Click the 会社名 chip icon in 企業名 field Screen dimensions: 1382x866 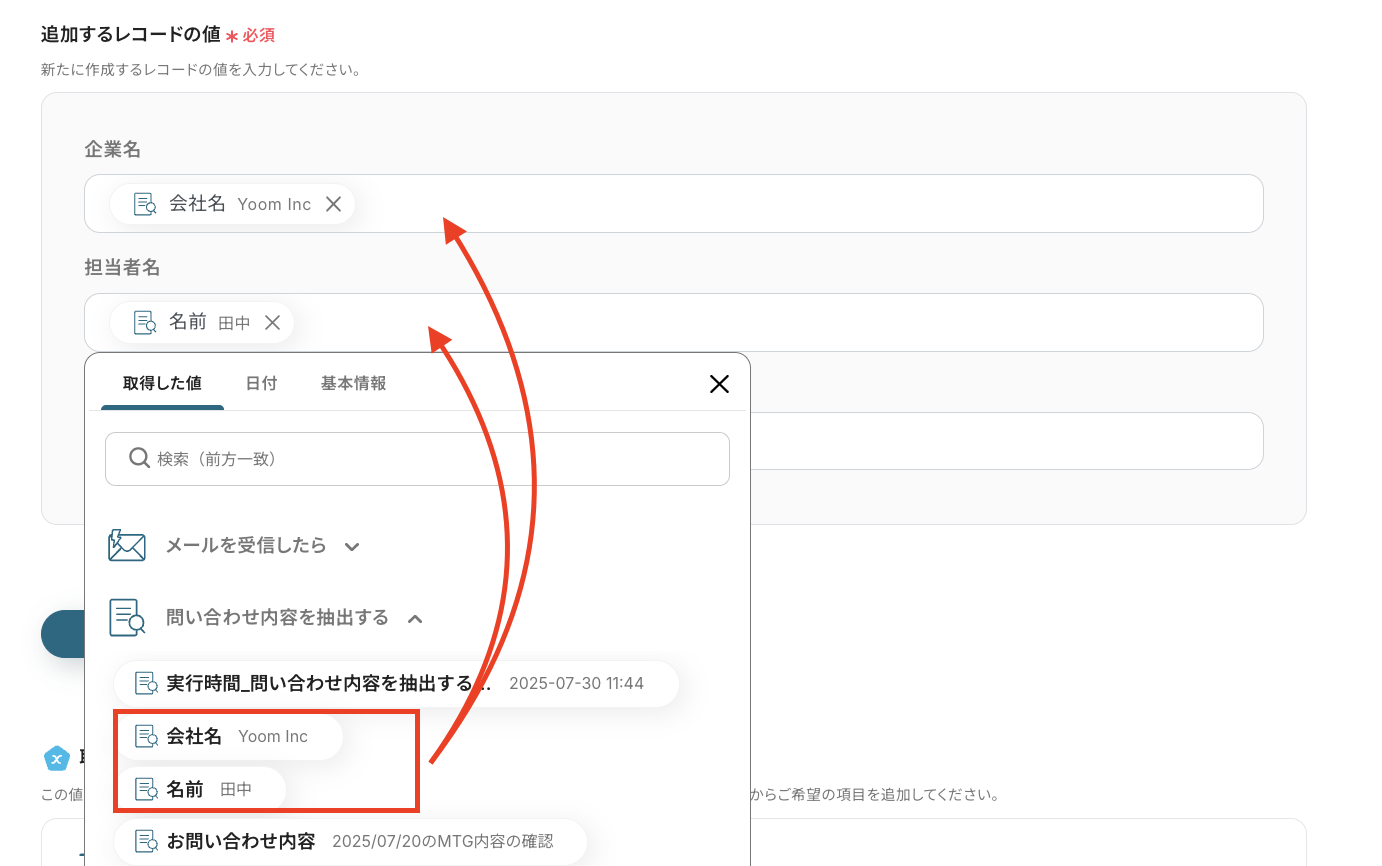click(x=145, y=204)
